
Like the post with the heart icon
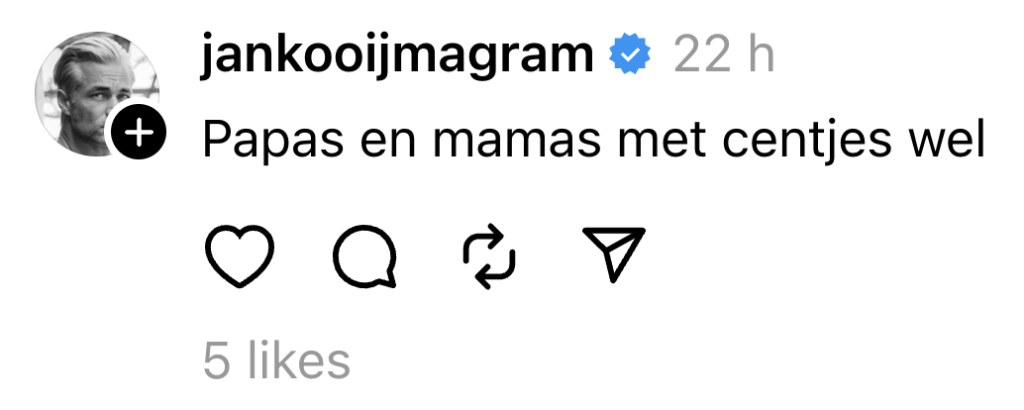point(239,256)
